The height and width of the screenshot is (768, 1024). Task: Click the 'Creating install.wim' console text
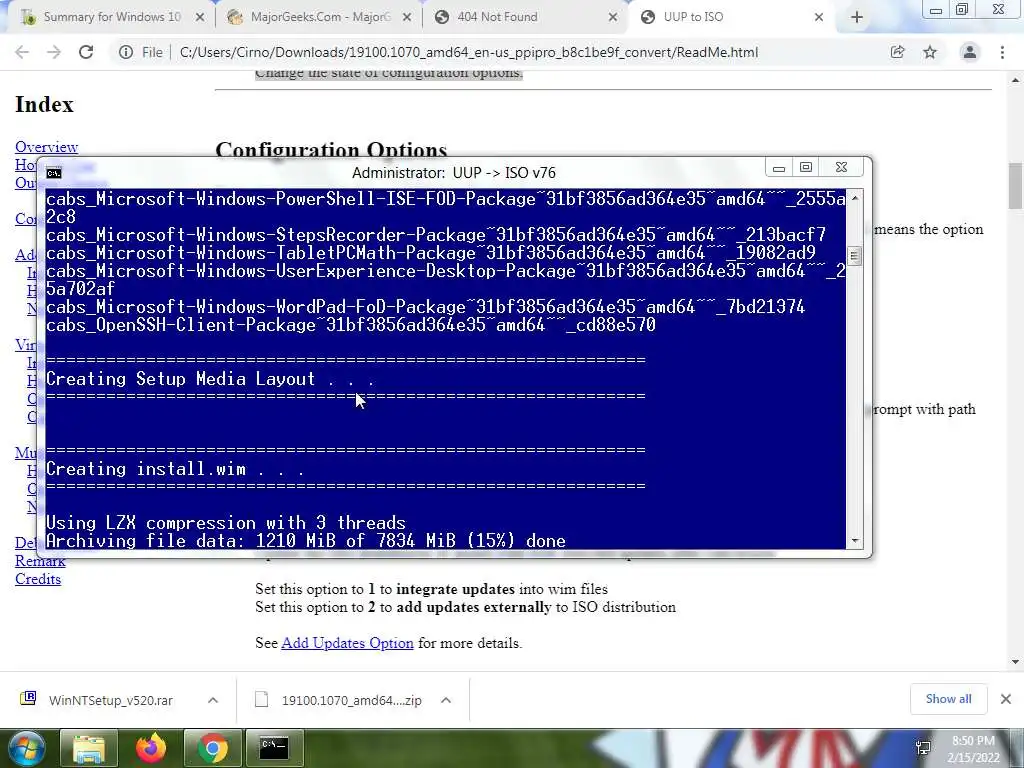175,469
